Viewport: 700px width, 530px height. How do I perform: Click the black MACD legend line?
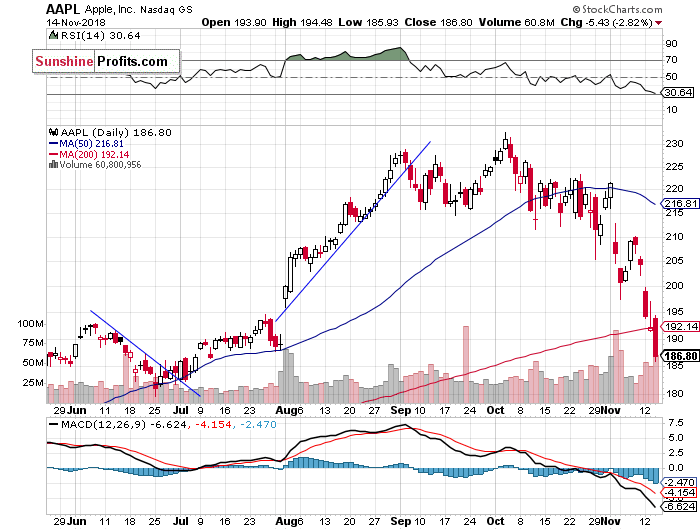tap(54, 424)
